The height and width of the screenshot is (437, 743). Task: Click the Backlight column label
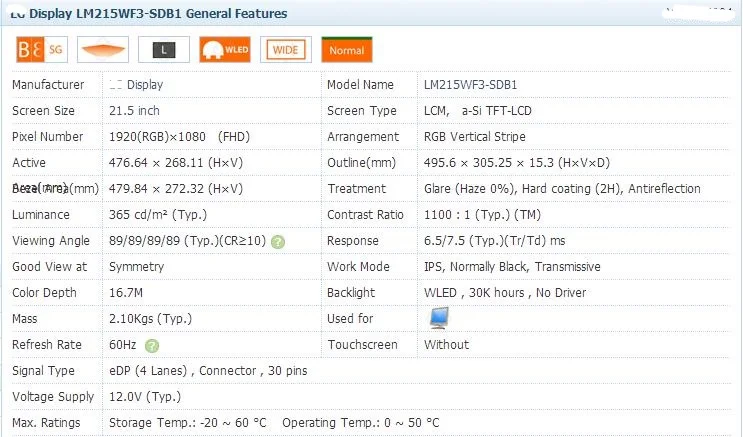pyautogui.click(x=351, y=293)
